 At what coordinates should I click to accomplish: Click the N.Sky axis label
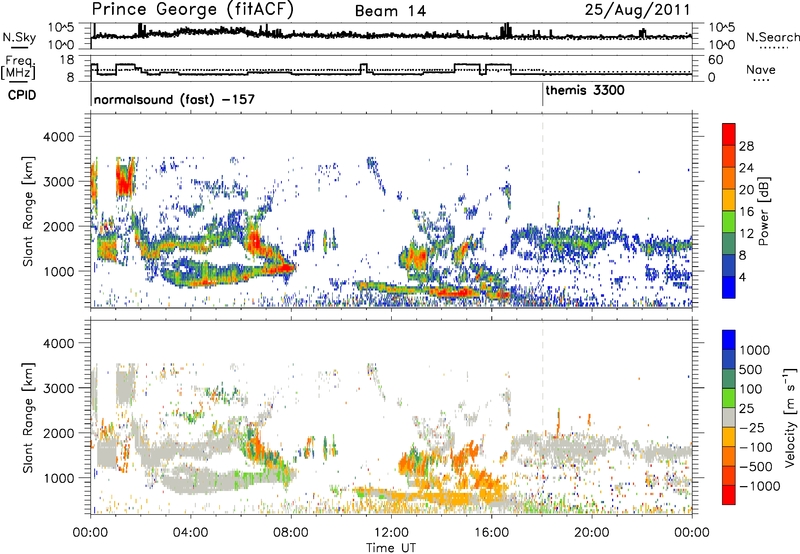click(19, 37)
